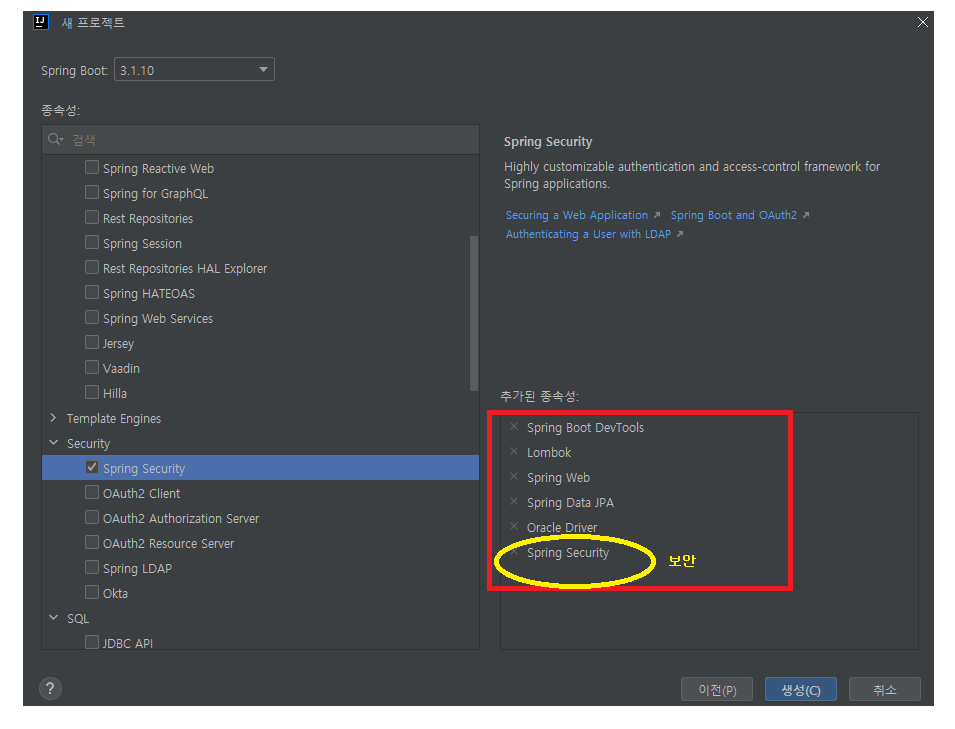Viewport: 955px width, 729px height.
Task: Enable Rest Repositories checkbox
Action: (92, 217)
